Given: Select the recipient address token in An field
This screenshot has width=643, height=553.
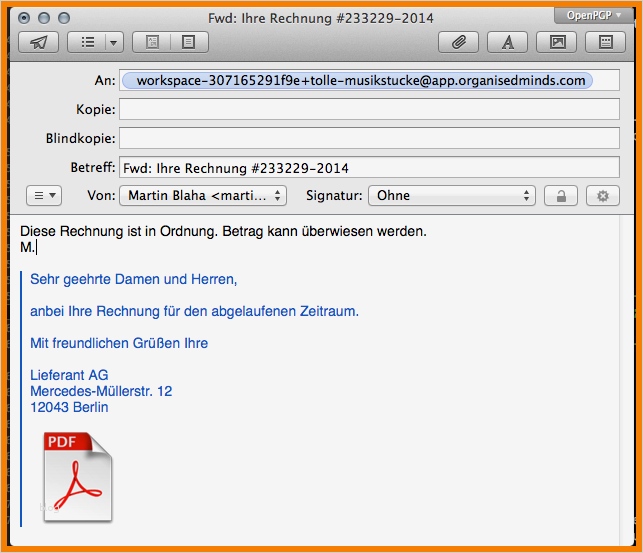Looking at the screenshot, I should pos(357,80).
